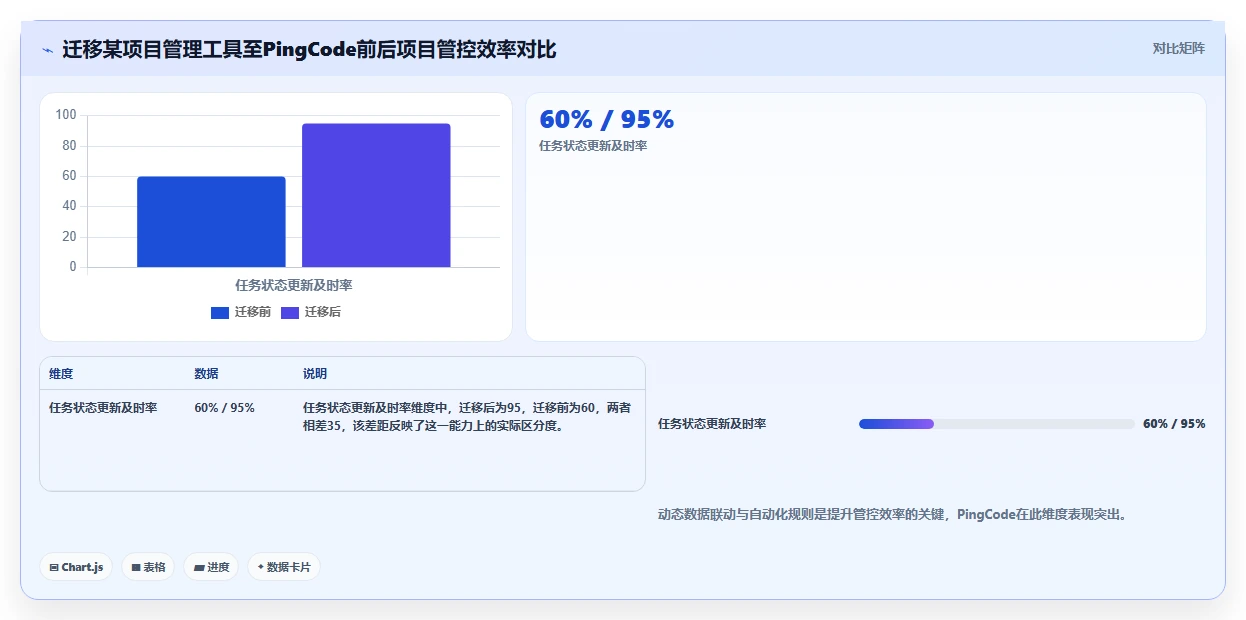Click the chart x-axis label 任务状态更新及时率

294,285
